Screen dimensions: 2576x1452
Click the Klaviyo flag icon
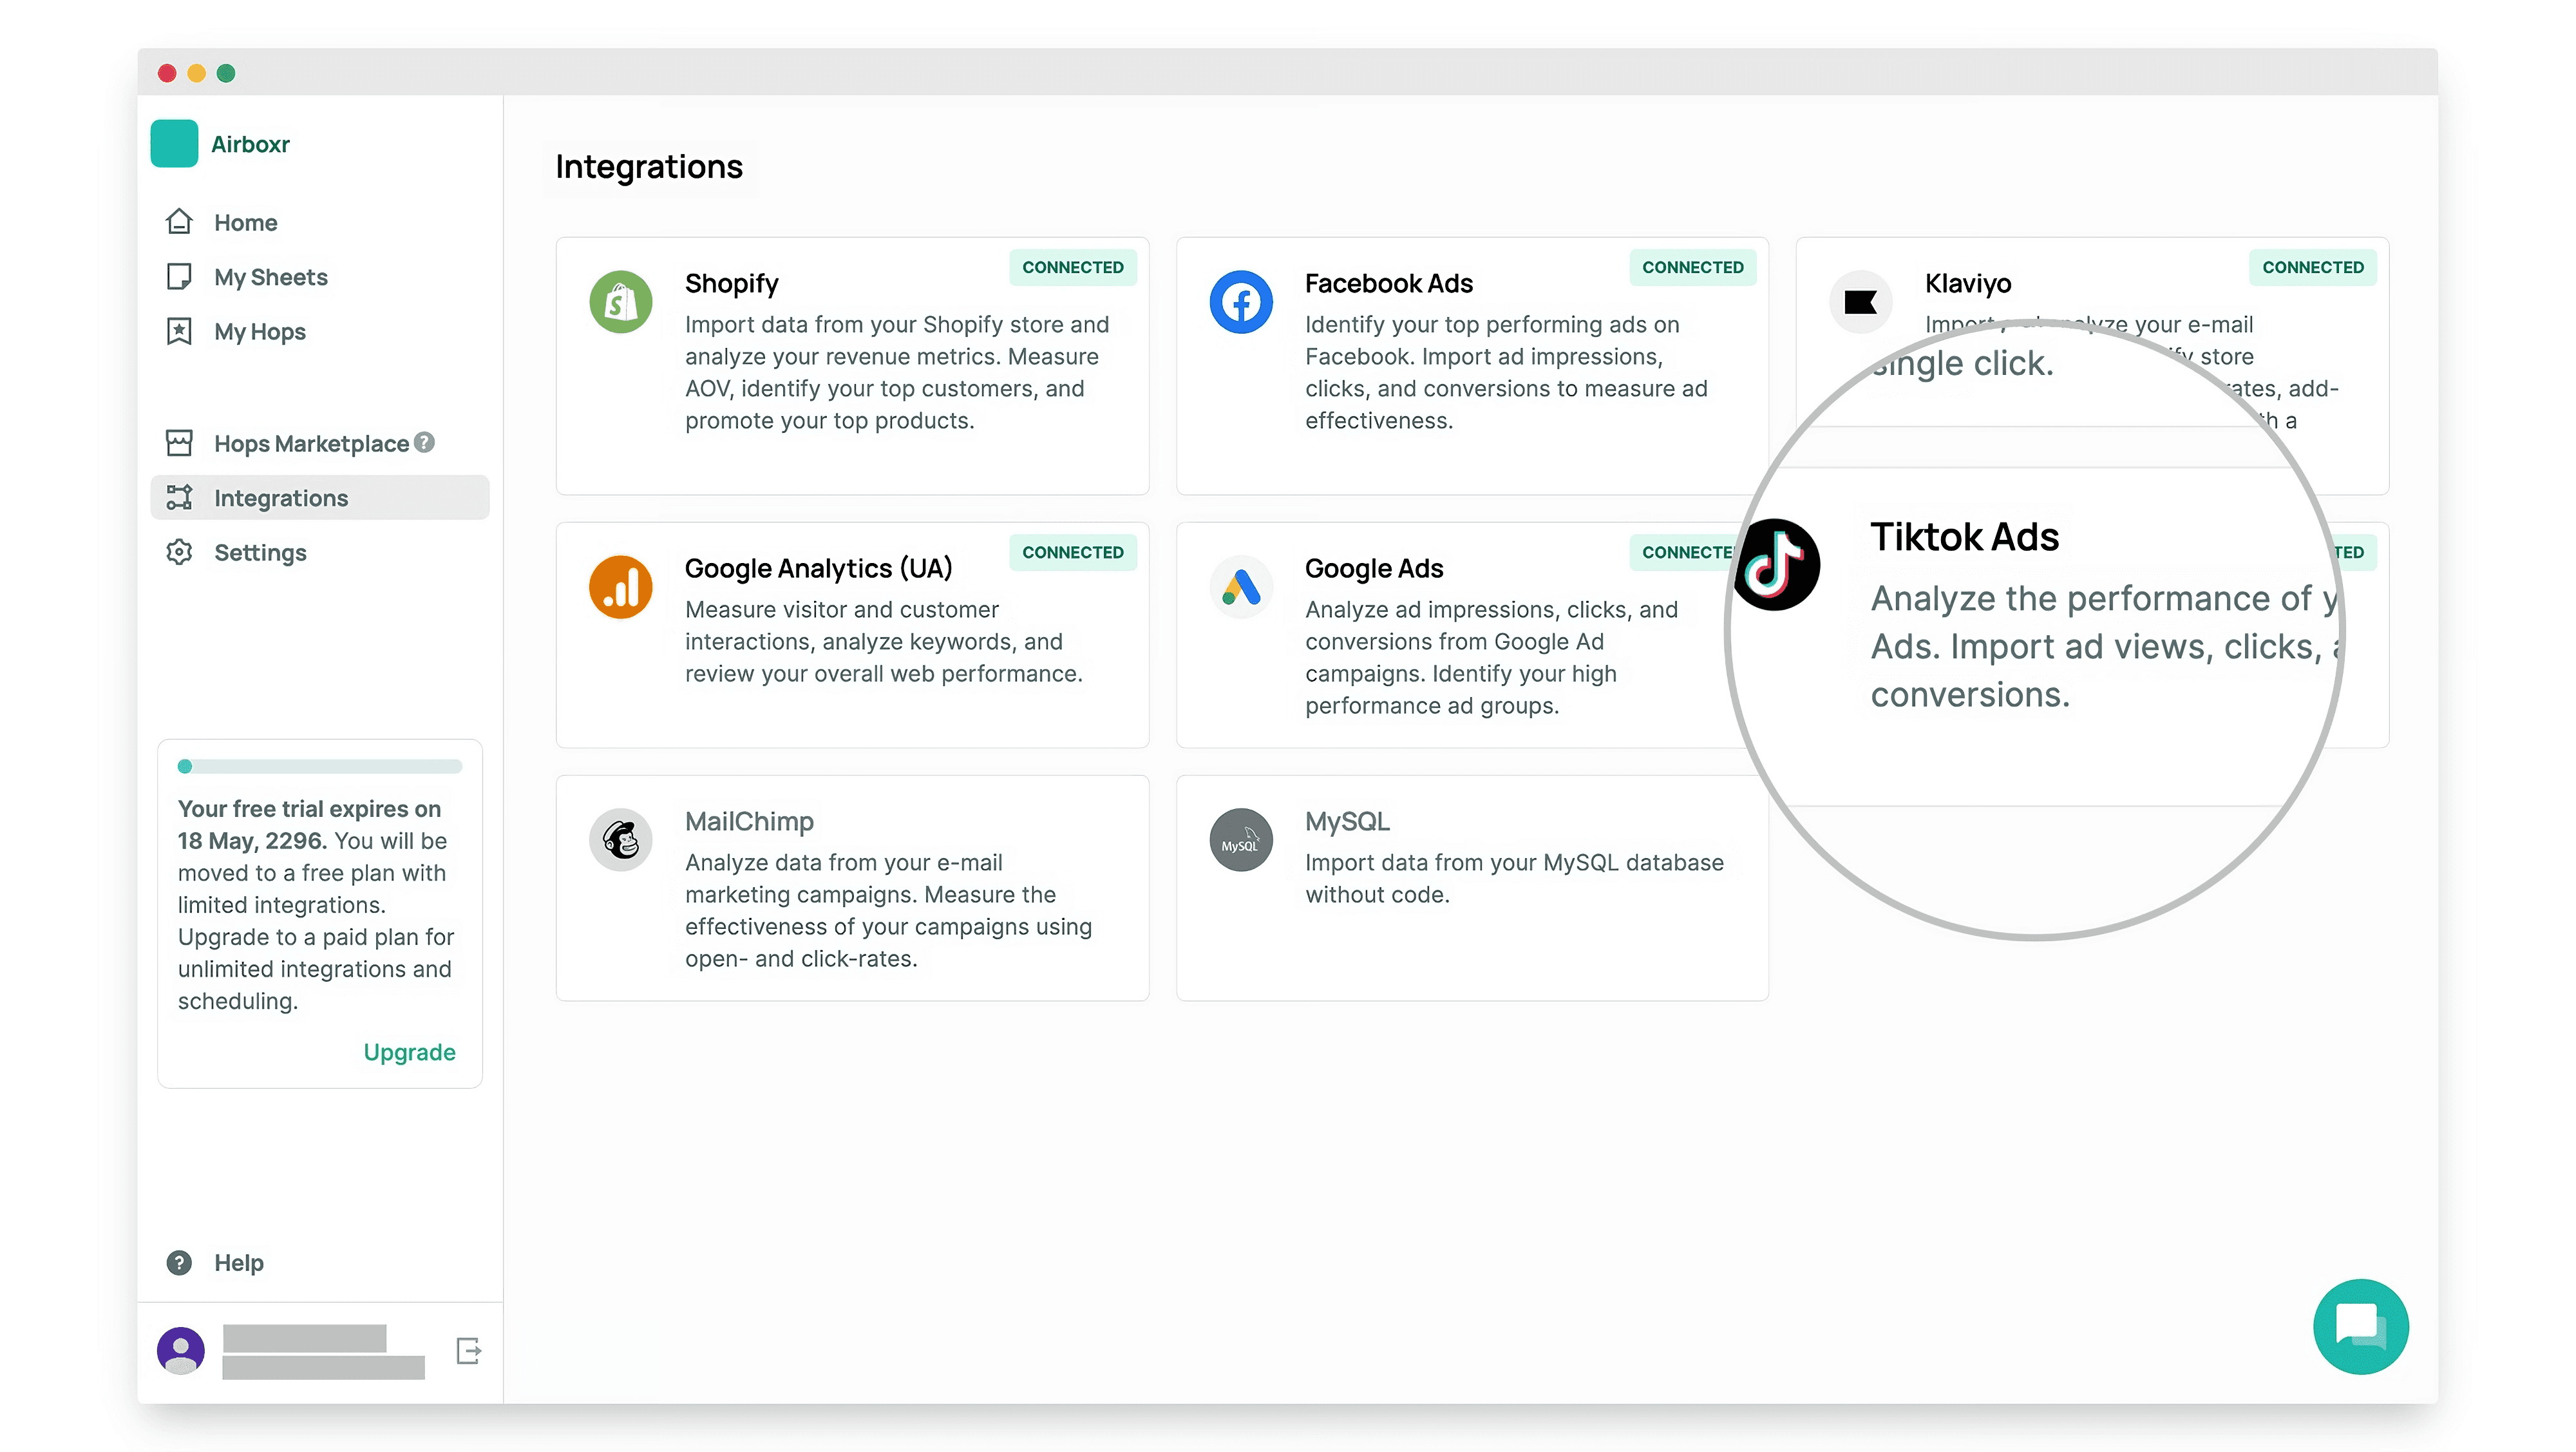(x=1860, y=302)
